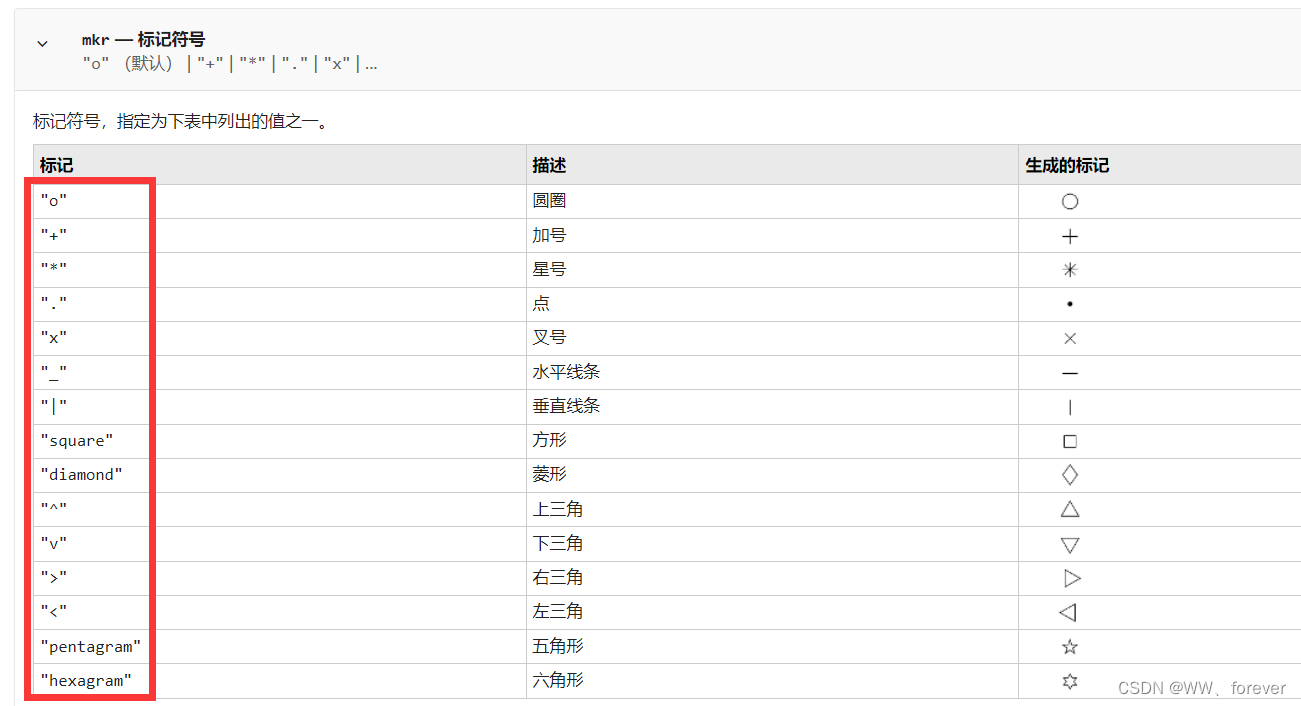This screenshot has width=1301, height=706.
Task: Click the 圆圈 description cell
Action: [550, 201]
